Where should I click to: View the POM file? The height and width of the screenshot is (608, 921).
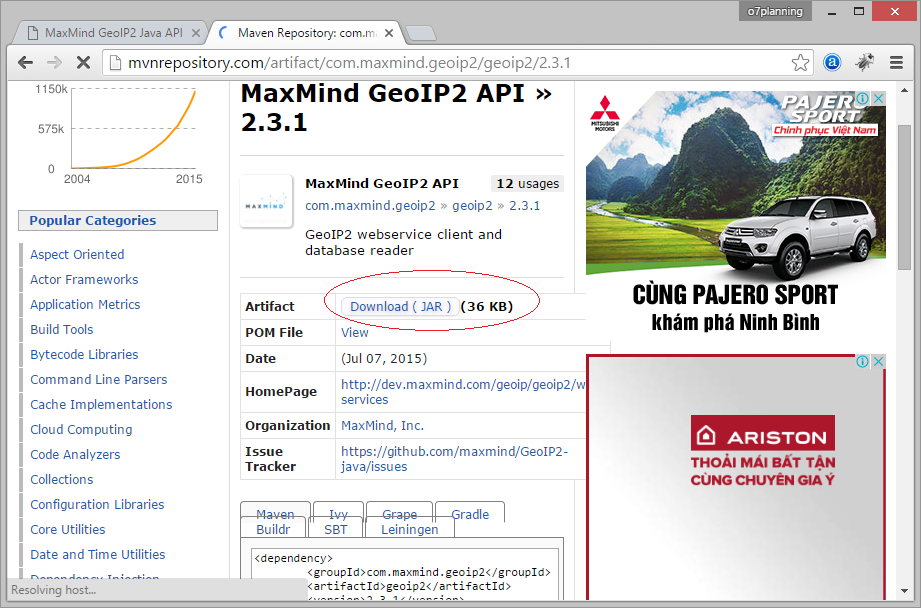[x=355, y=332]
